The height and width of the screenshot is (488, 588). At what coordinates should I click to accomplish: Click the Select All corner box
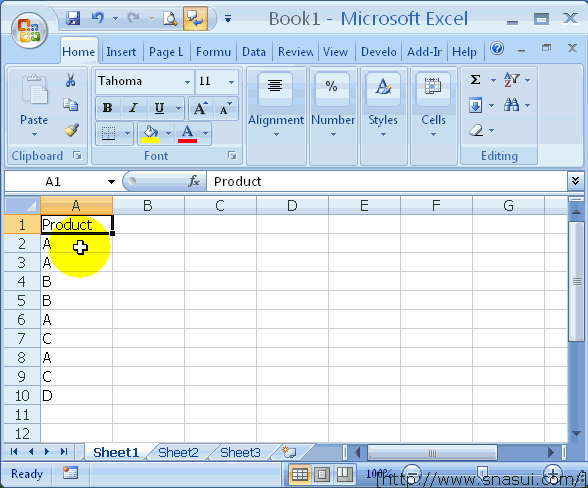22,205
